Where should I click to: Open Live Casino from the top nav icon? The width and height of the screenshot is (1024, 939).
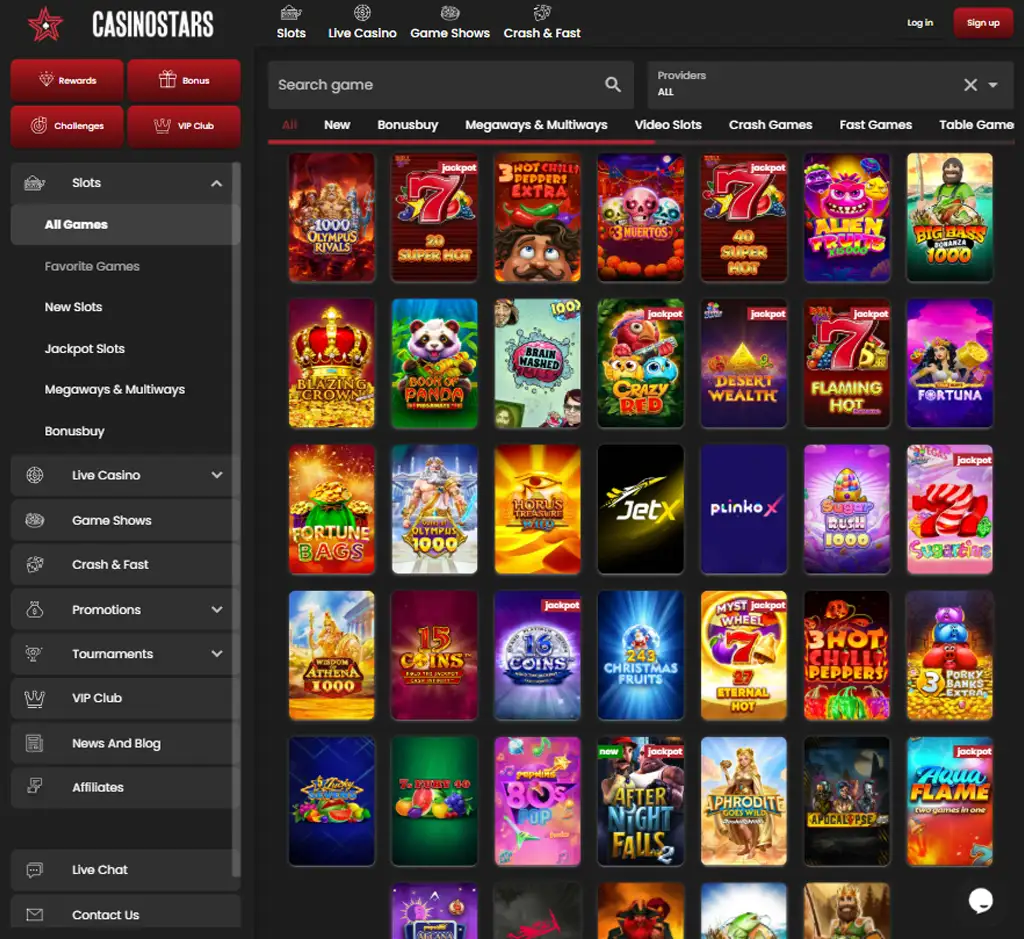pyautogui.click(x=362, y=13)
